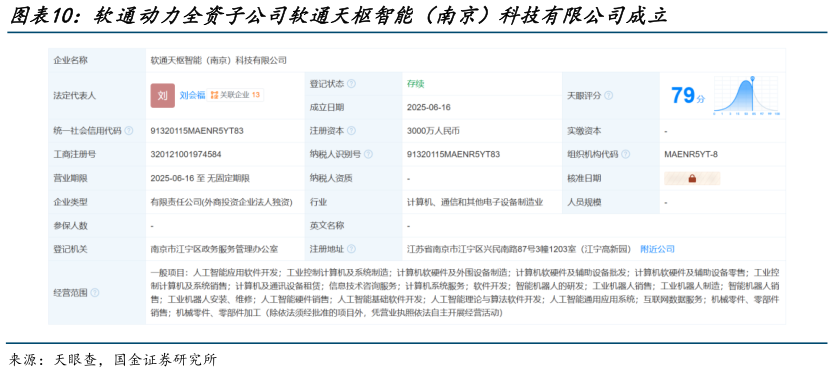Open the help icon next to 纳税人识别号
Viewport: 833px width, 373px height.
pos(368,155)
